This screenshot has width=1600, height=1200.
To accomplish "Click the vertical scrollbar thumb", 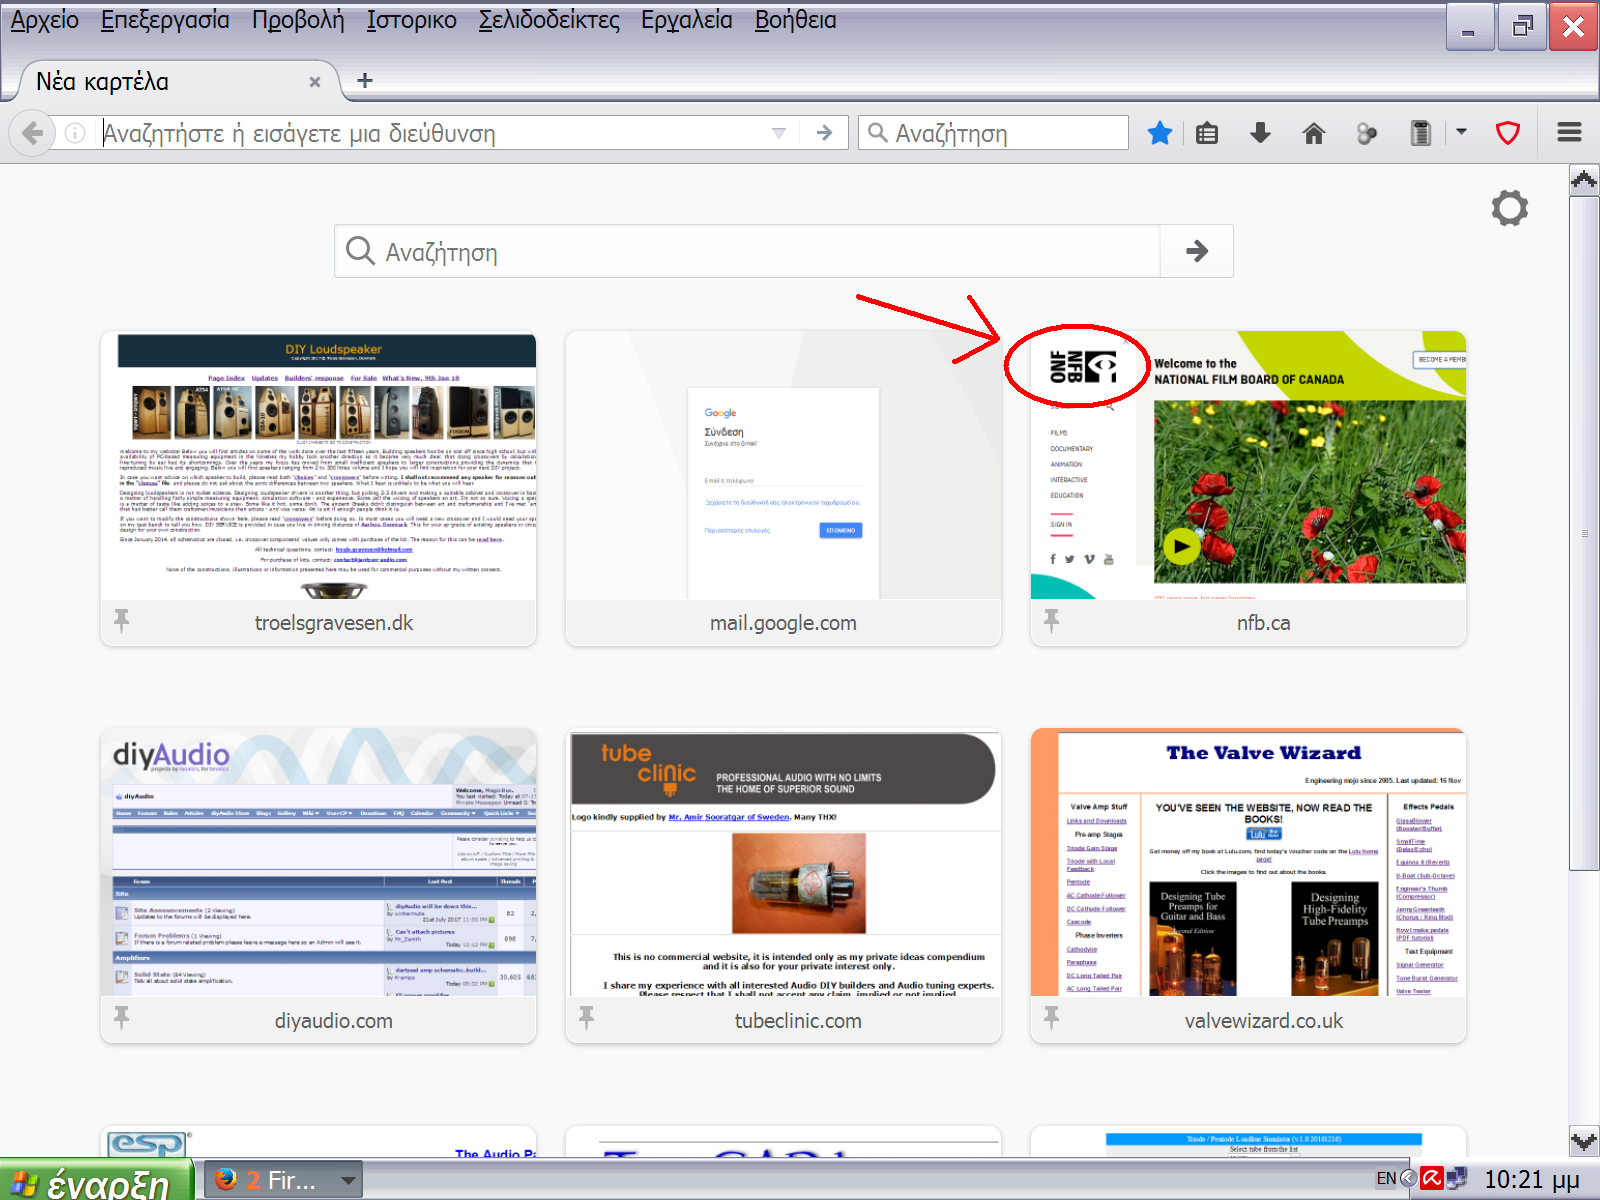I will click(1584, 533).
